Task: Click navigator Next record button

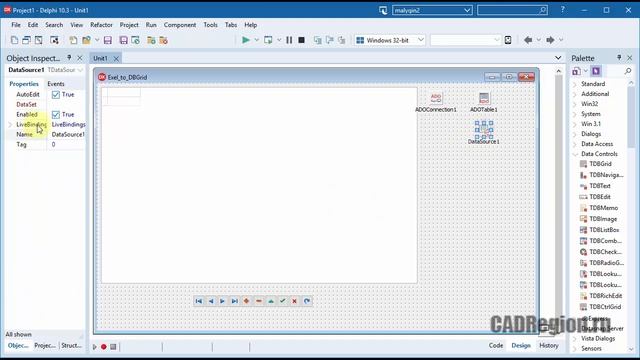Action: tap(222, 301)
